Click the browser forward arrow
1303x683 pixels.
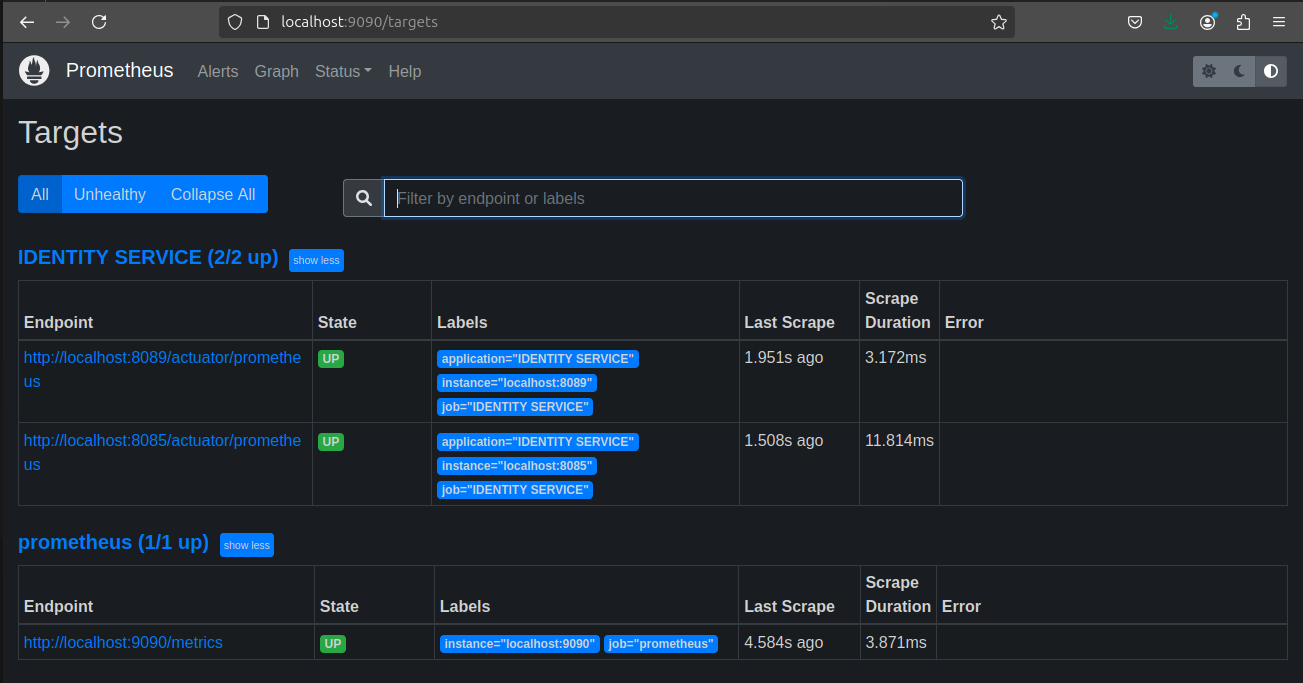pyautogui.click(x=63, y=21)
